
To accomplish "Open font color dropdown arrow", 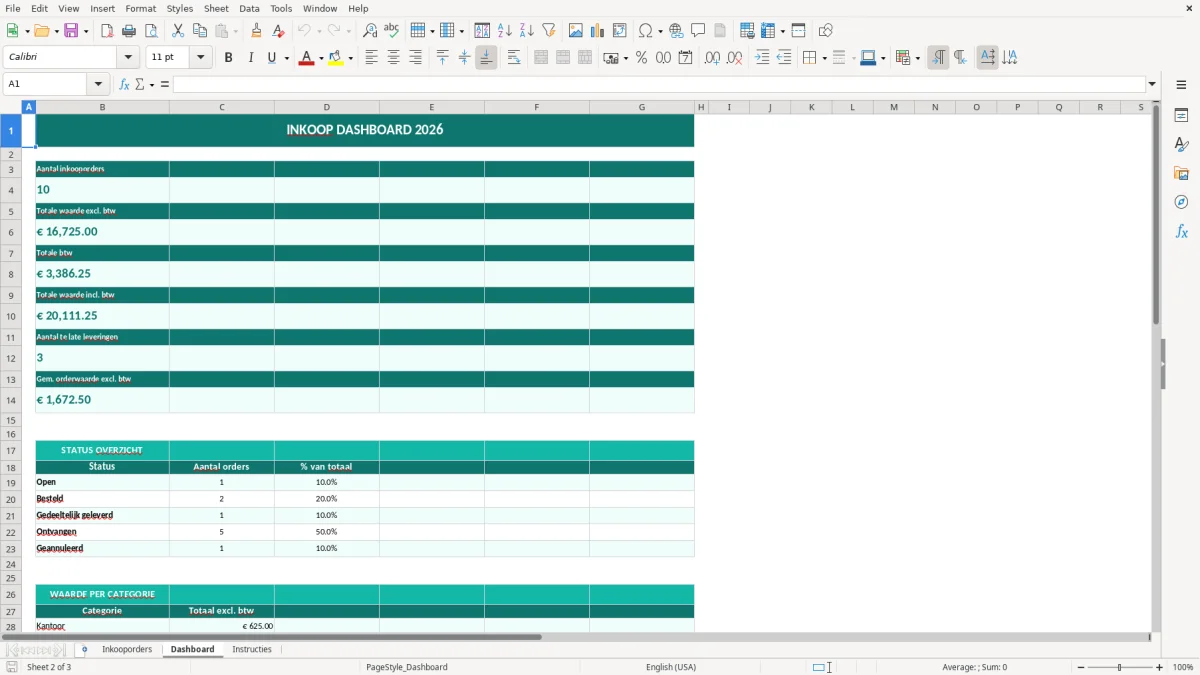I will pyautogui.click(x=320, y=58).
